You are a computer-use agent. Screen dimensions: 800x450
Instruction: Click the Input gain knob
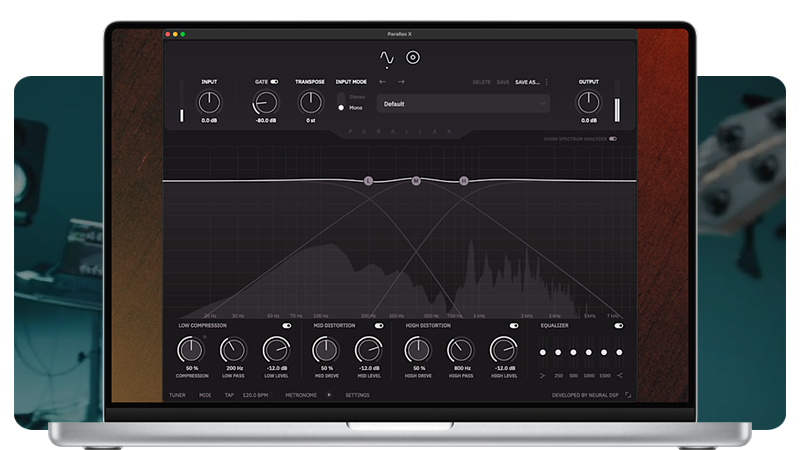[x=209, y=103]
